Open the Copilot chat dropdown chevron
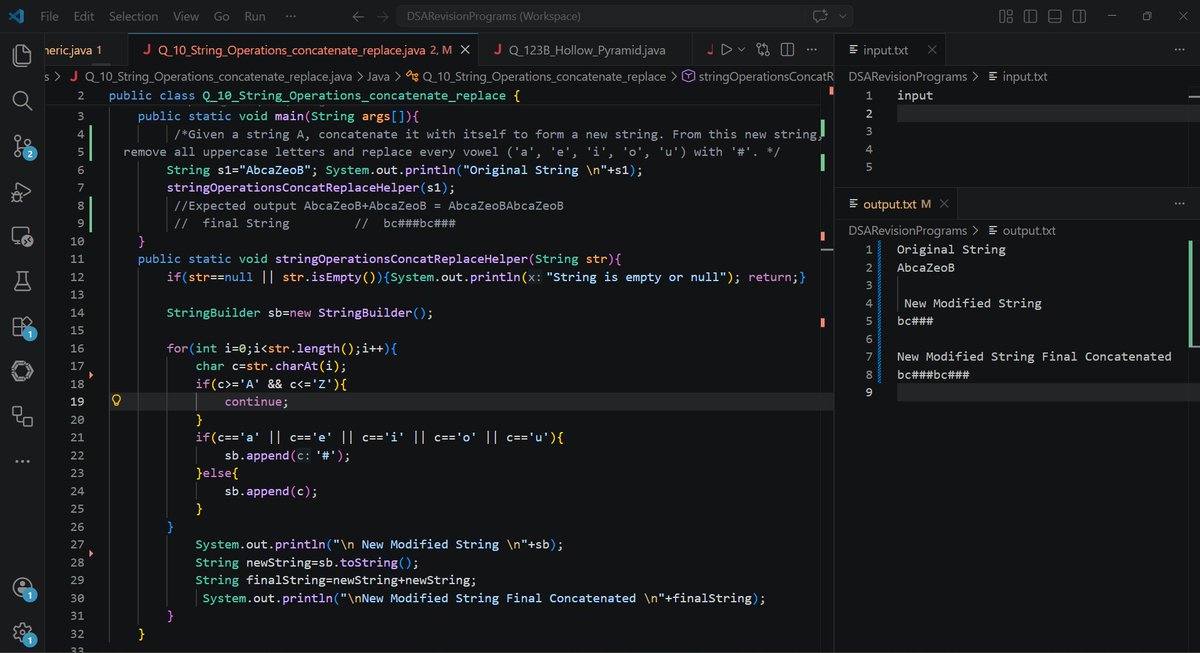The width and height of the screenshot is (1200, 653). tap(842, 16)
